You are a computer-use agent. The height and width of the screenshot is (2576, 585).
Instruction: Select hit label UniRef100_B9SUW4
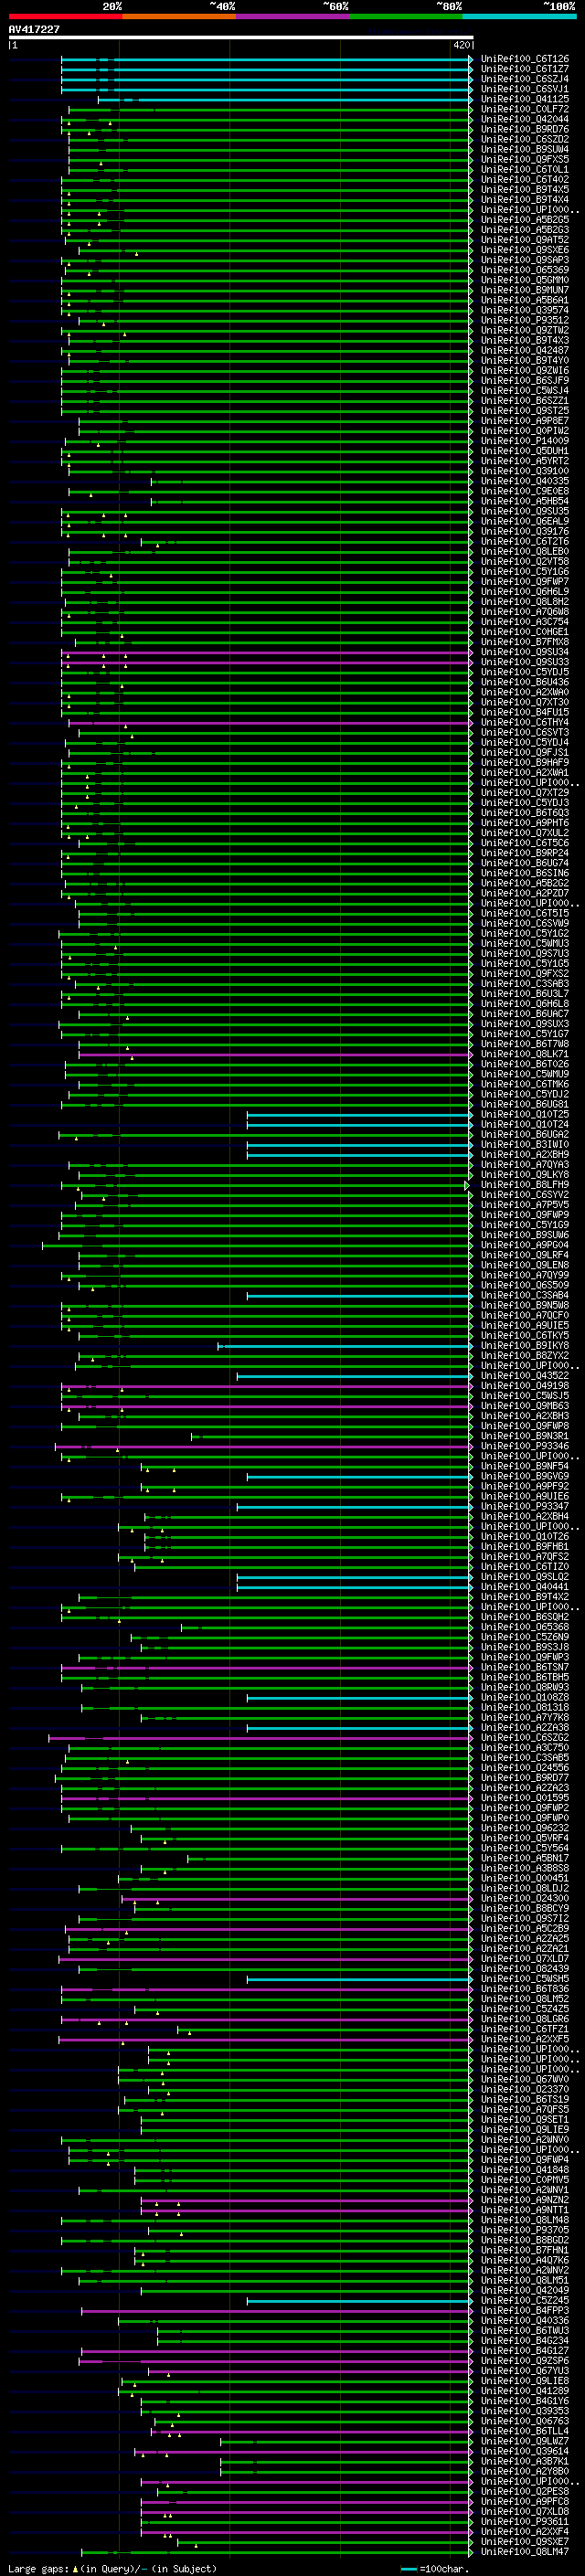pyautogui.click(x=524, y=150)
